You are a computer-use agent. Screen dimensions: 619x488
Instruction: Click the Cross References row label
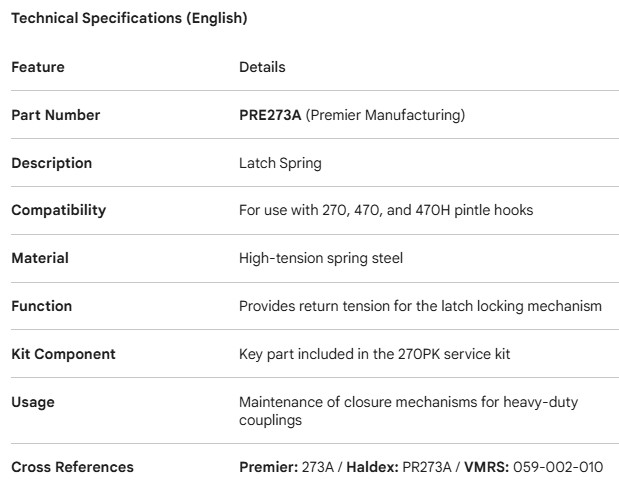[72, 467]
